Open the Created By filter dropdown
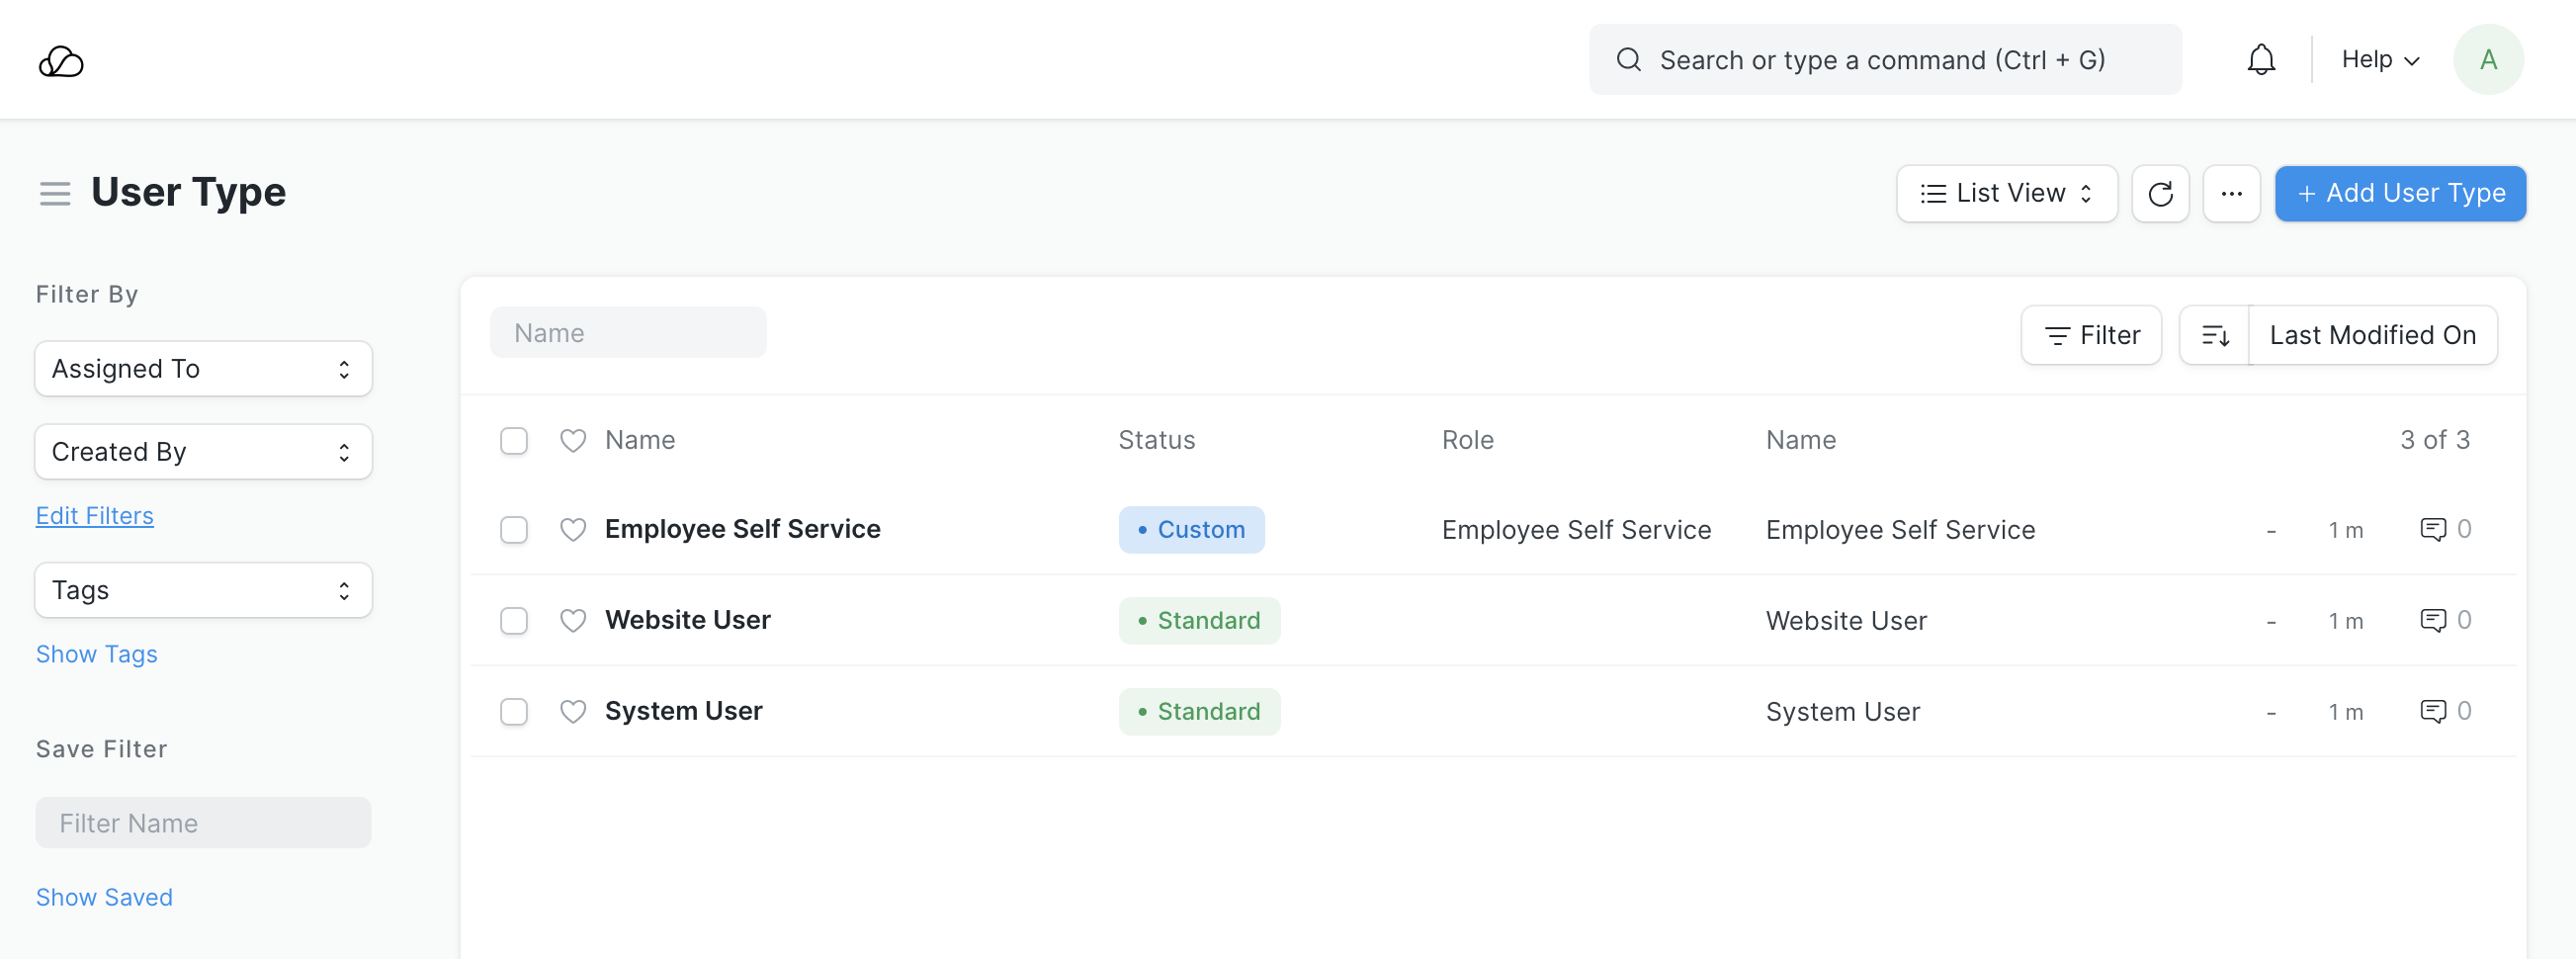2576x959 pixels. [203, 452]
